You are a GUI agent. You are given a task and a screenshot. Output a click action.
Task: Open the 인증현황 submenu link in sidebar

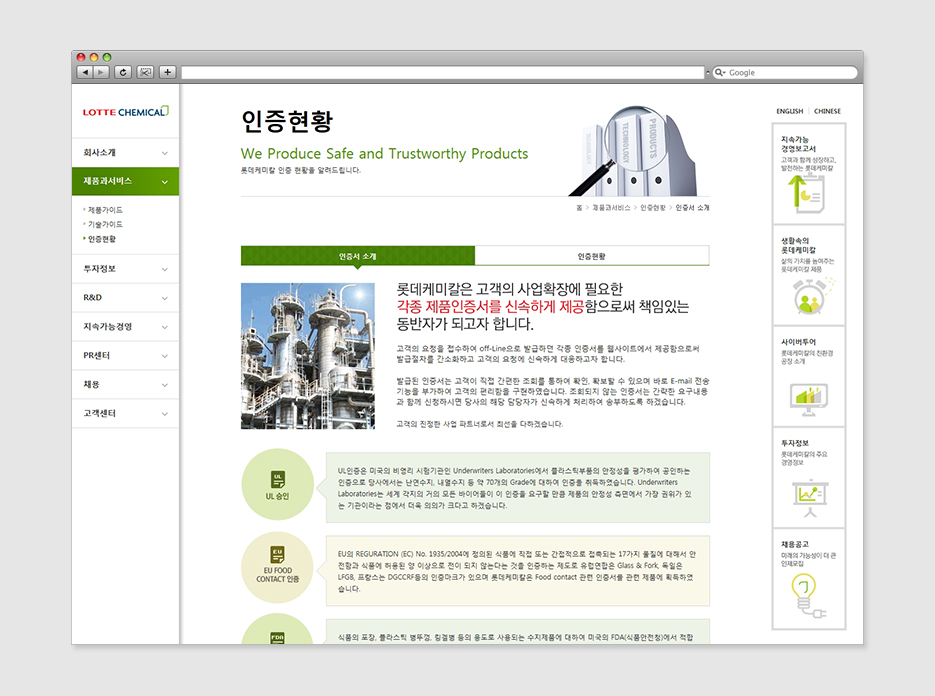[102, 239]
